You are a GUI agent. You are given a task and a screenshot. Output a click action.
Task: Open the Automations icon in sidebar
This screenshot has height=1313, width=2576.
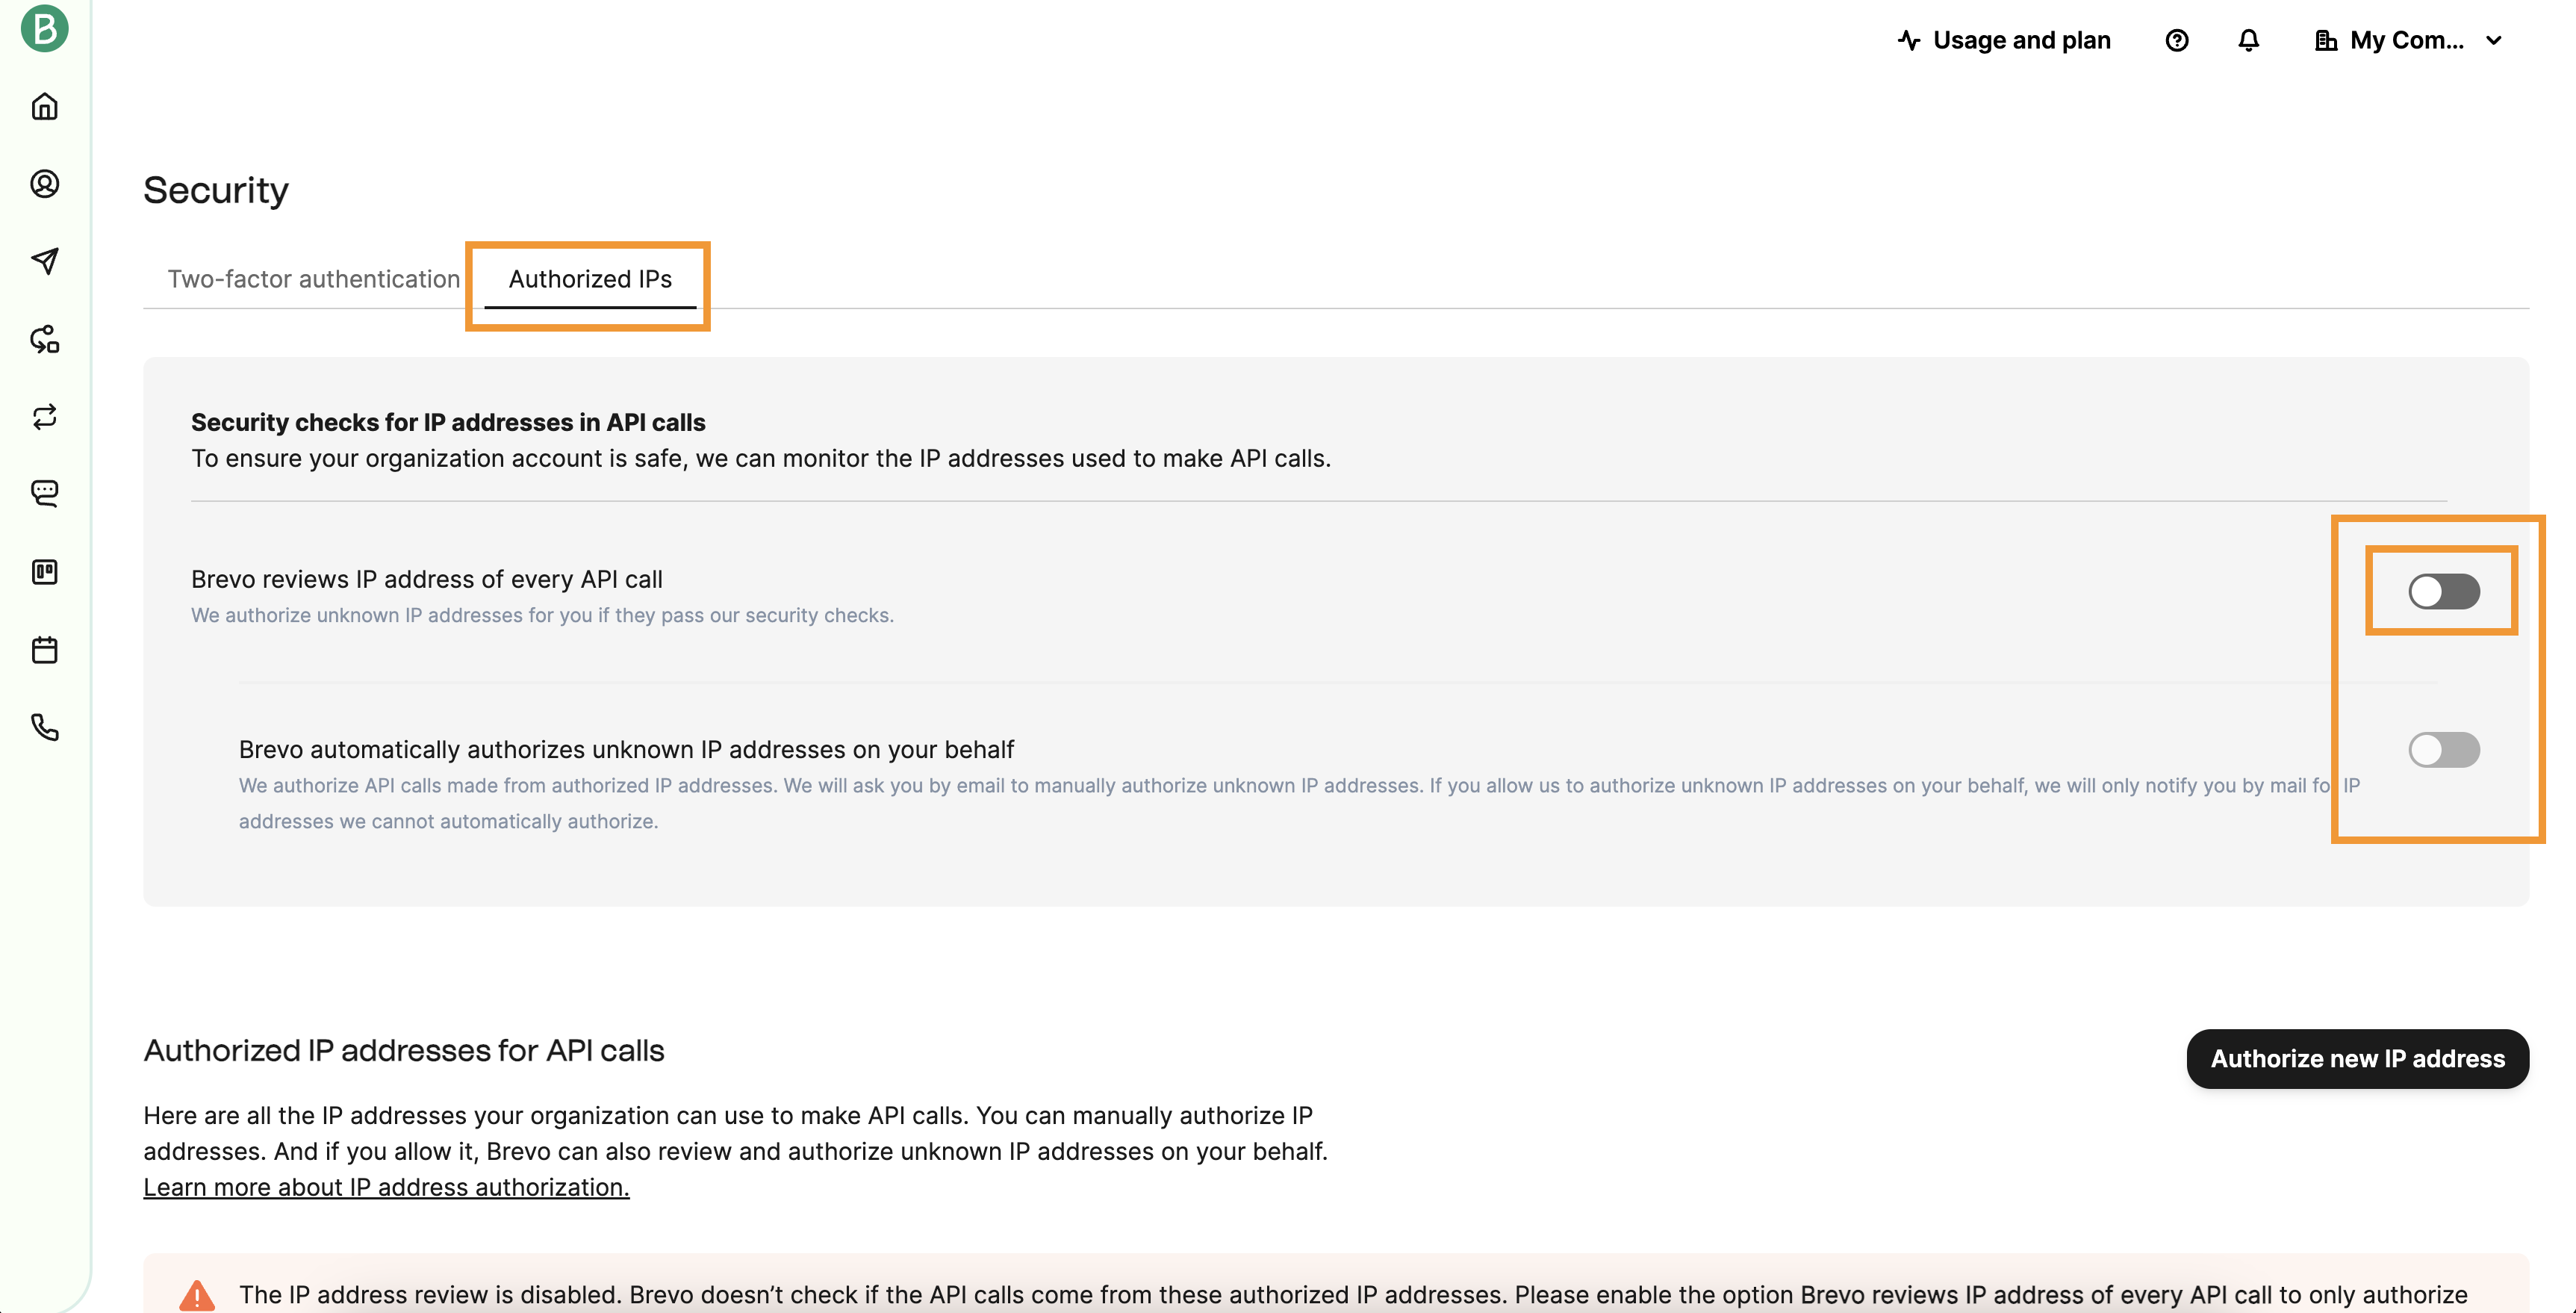tap(45, 339)
